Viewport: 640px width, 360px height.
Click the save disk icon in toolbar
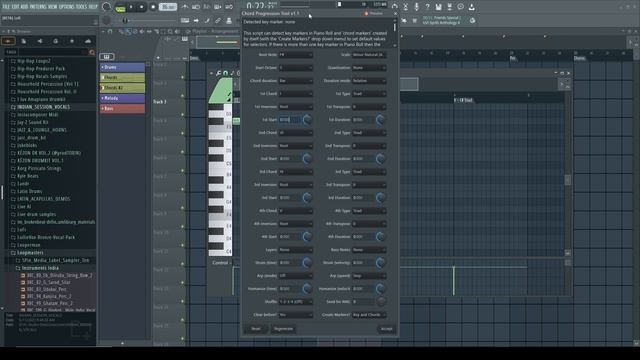coord(438,7)
